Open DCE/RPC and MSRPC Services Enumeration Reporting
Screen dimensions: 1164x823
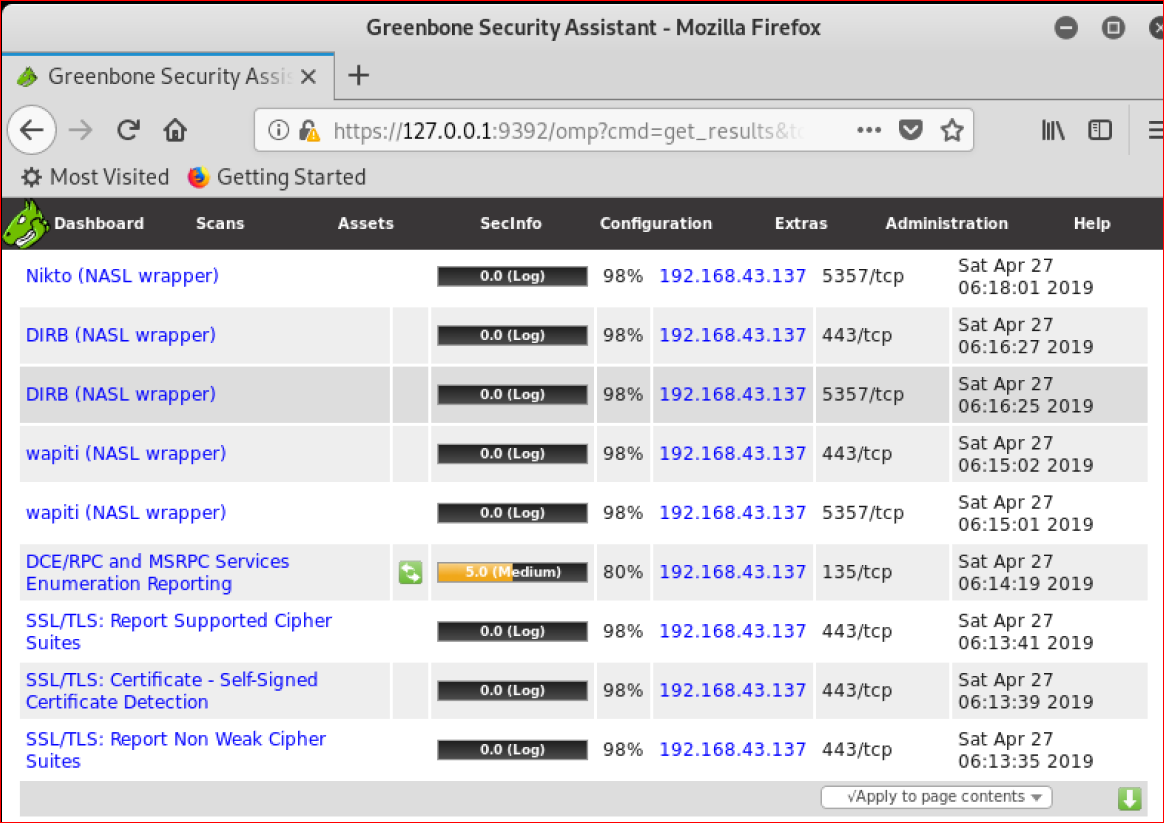click(157, 572)
